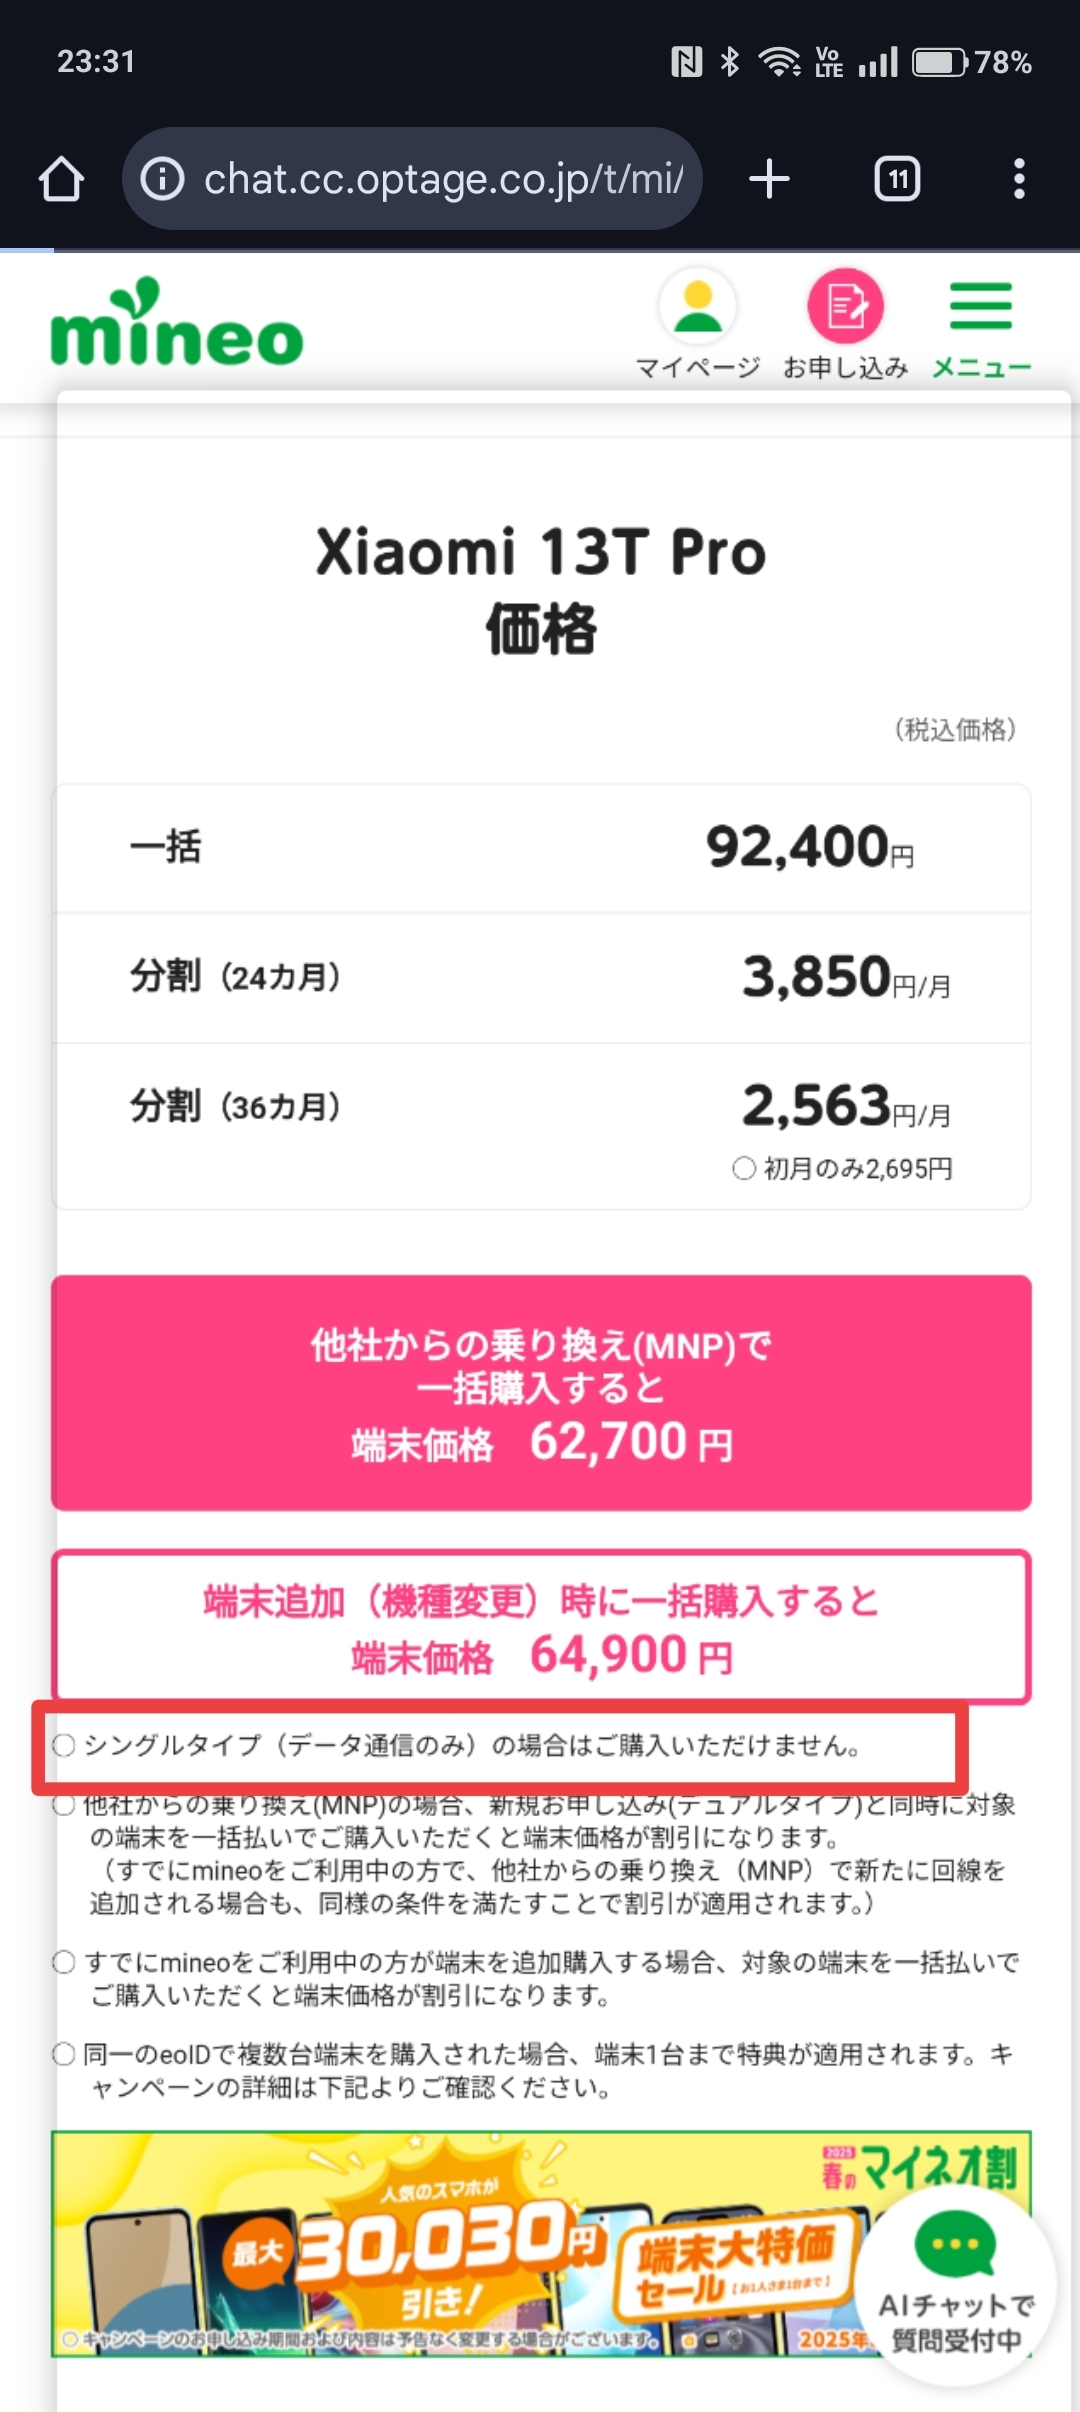Tap the pink MNP 62,700円 price banner
The height and width of the screenshot is (2412, 1080).
(x=541, y=1392)
